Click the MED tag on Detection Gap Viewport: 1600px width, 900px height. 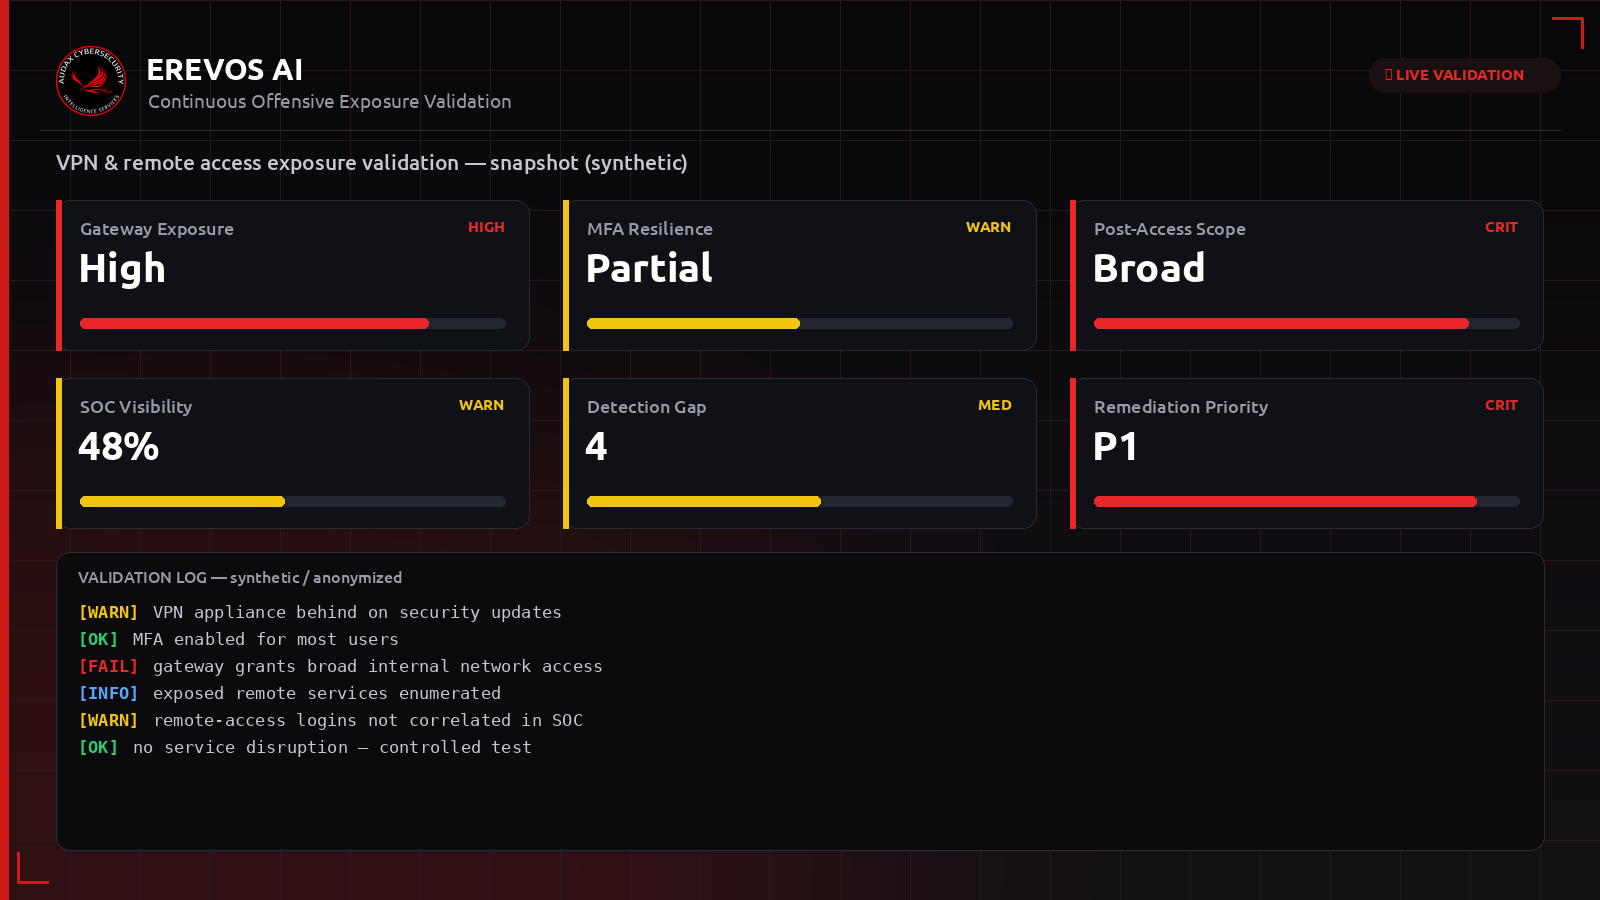coord(995,405)
